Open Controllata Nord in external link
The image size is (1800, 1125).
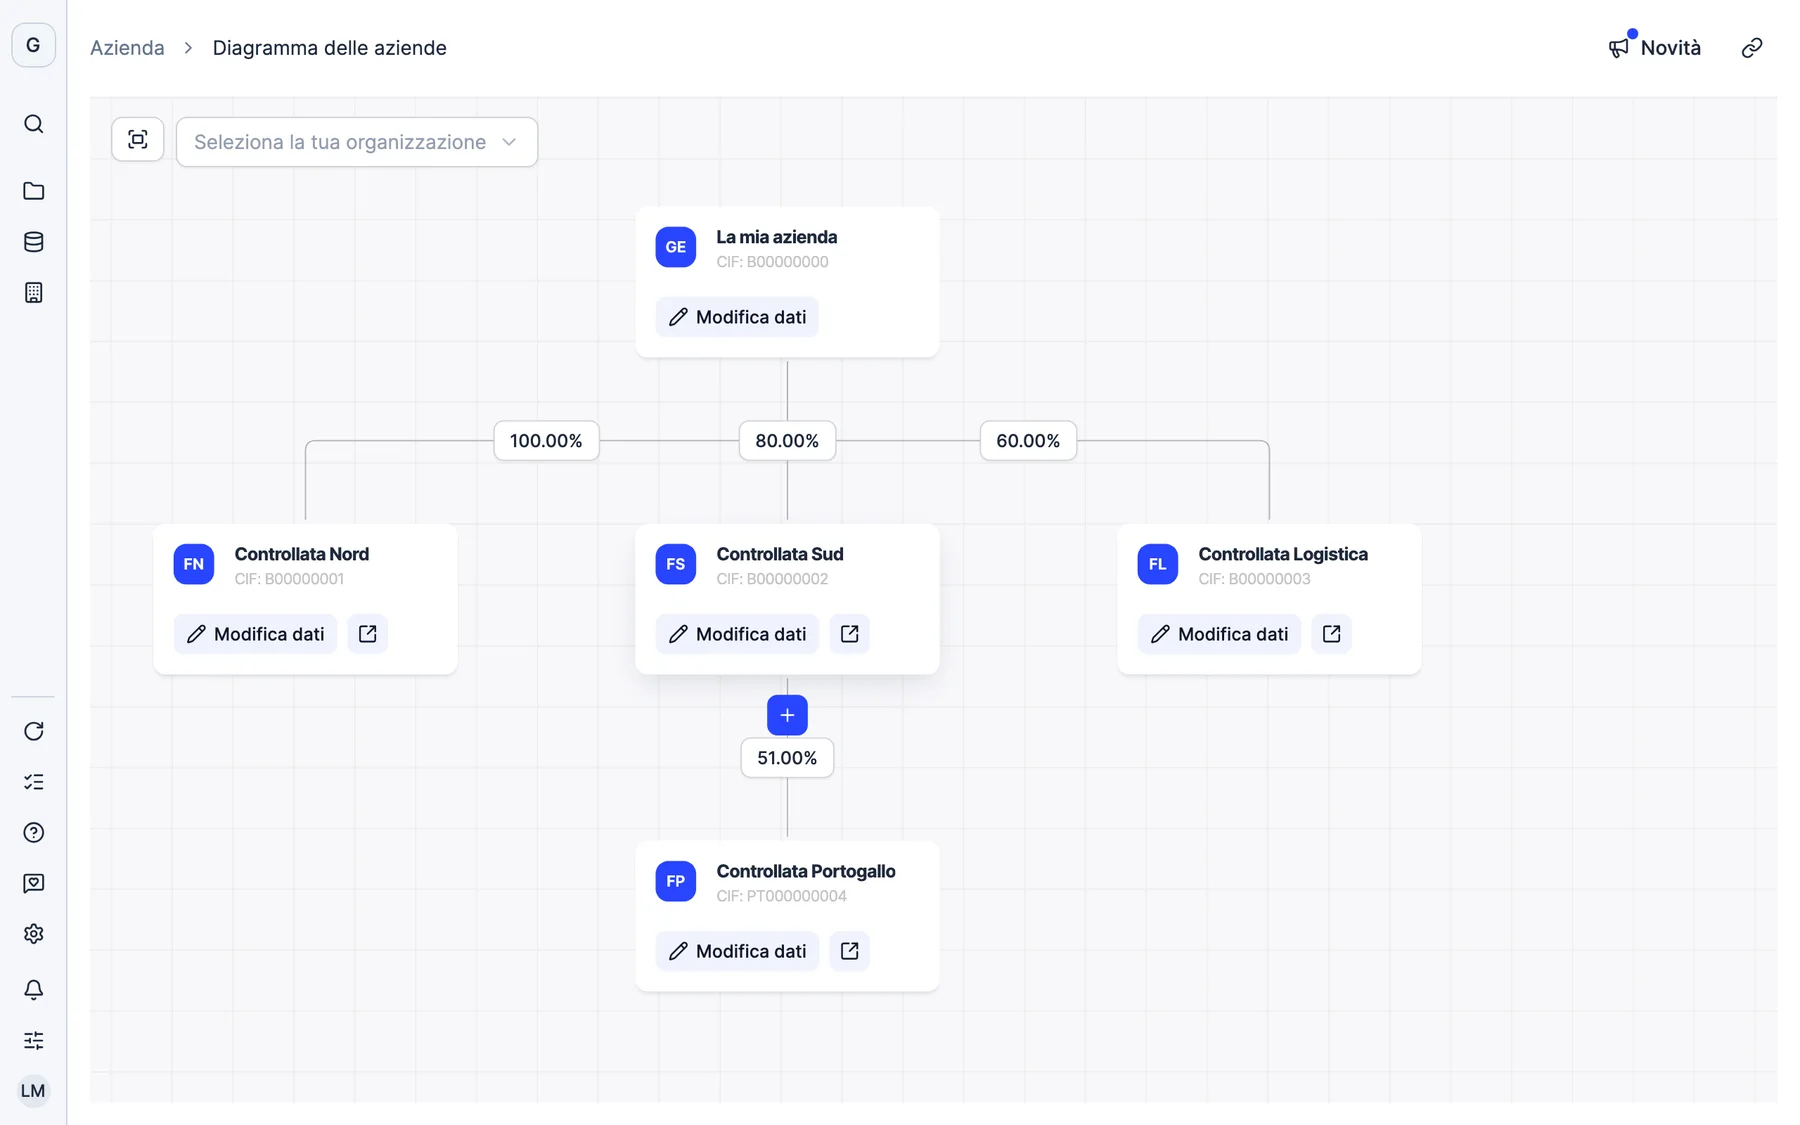click(x=367, y=634)
